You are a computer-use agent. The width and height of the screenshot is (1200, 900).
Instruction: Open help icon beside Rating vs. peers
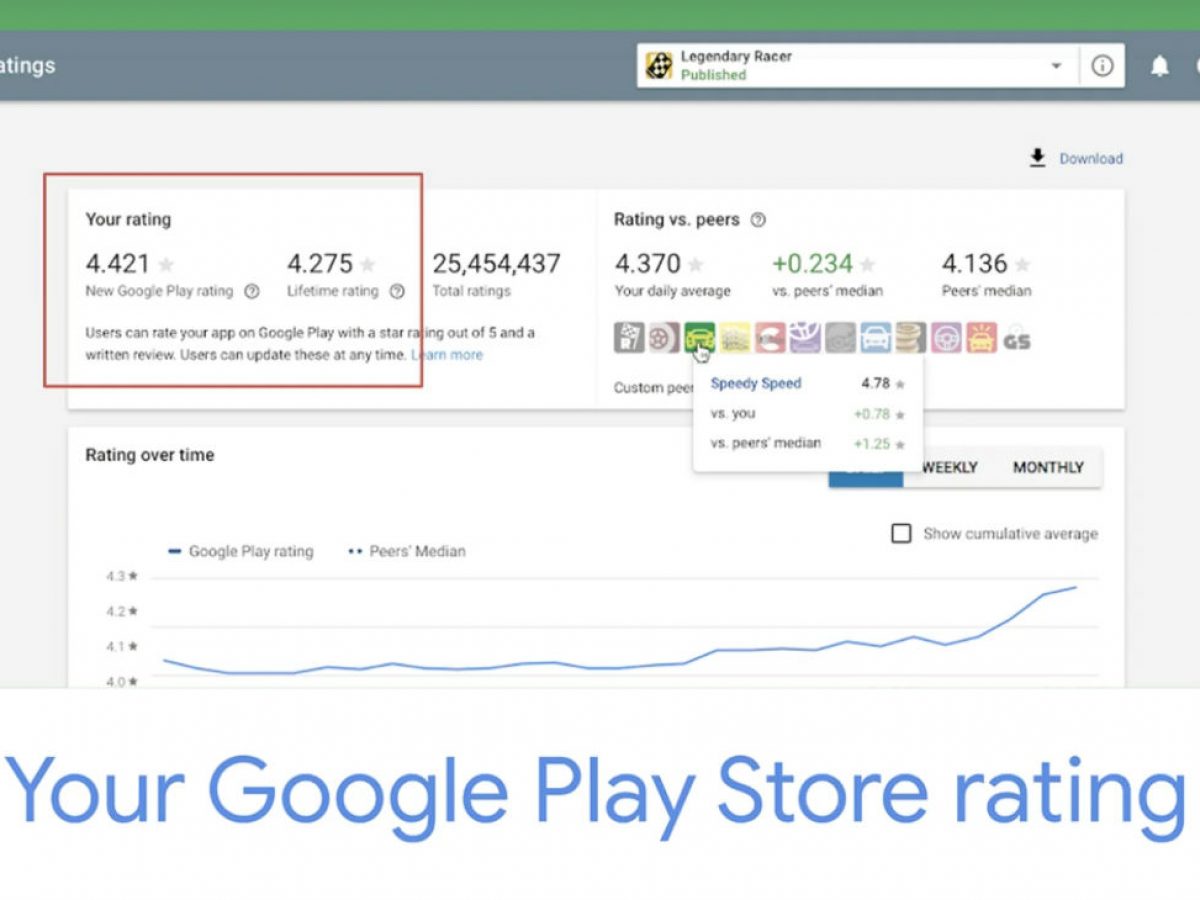[758, 219]
